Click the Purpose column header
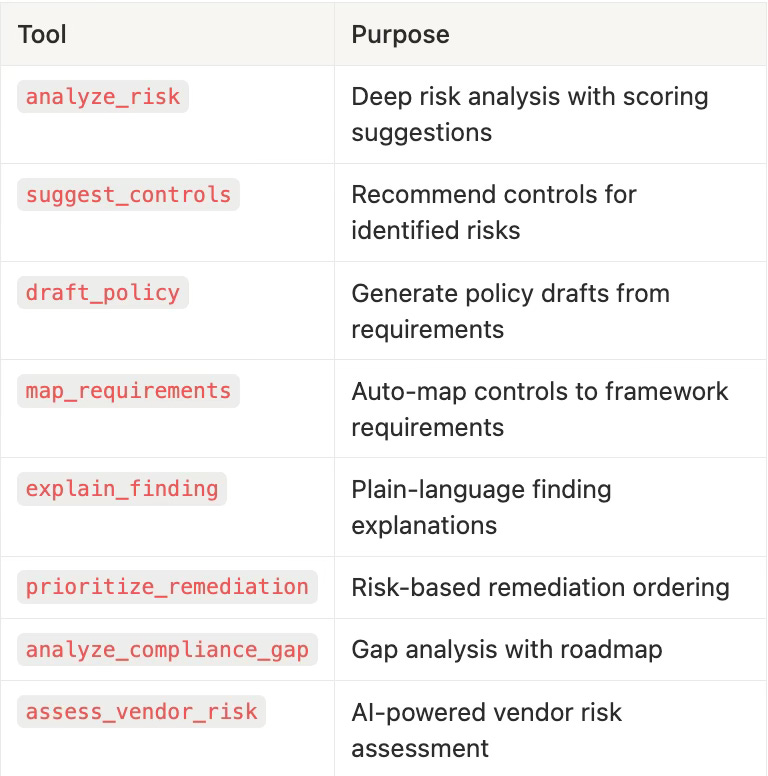The image size is (768, 776). (x=400, y=35)
